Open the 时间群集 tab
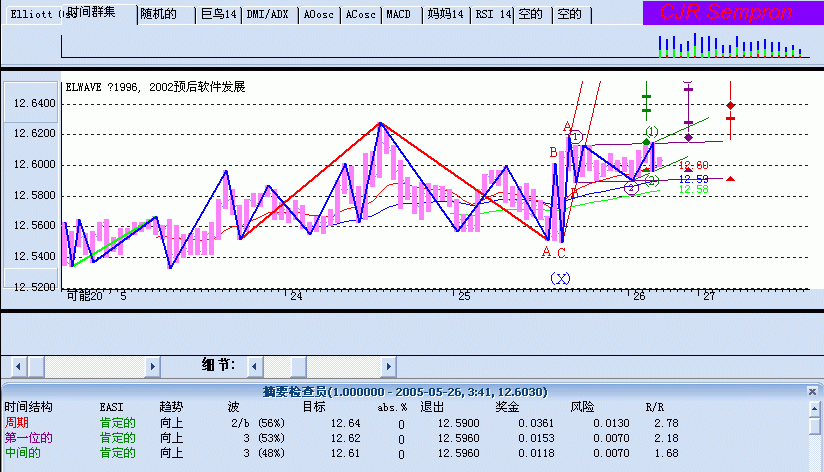 [98, 13]
